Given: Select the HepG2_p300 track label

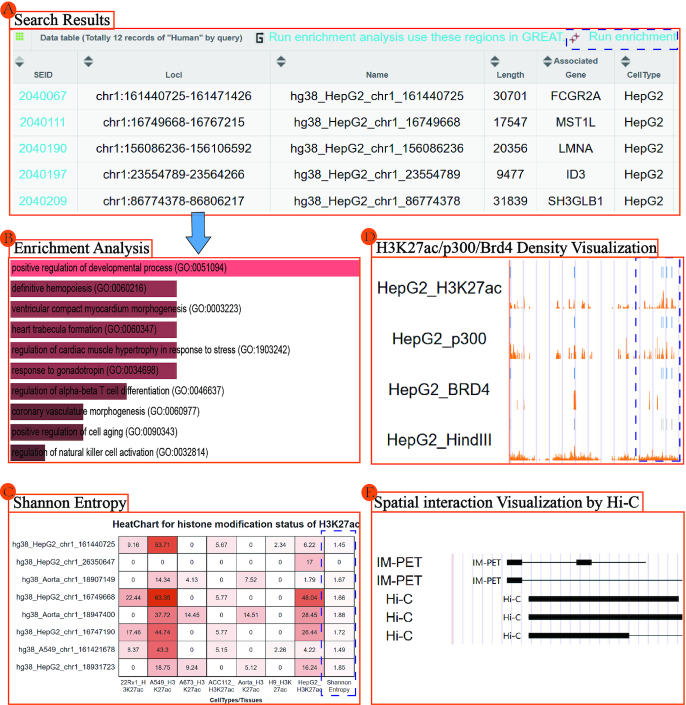Looking at the screenshot, I should pyautogui.click(x=439, y=340).
